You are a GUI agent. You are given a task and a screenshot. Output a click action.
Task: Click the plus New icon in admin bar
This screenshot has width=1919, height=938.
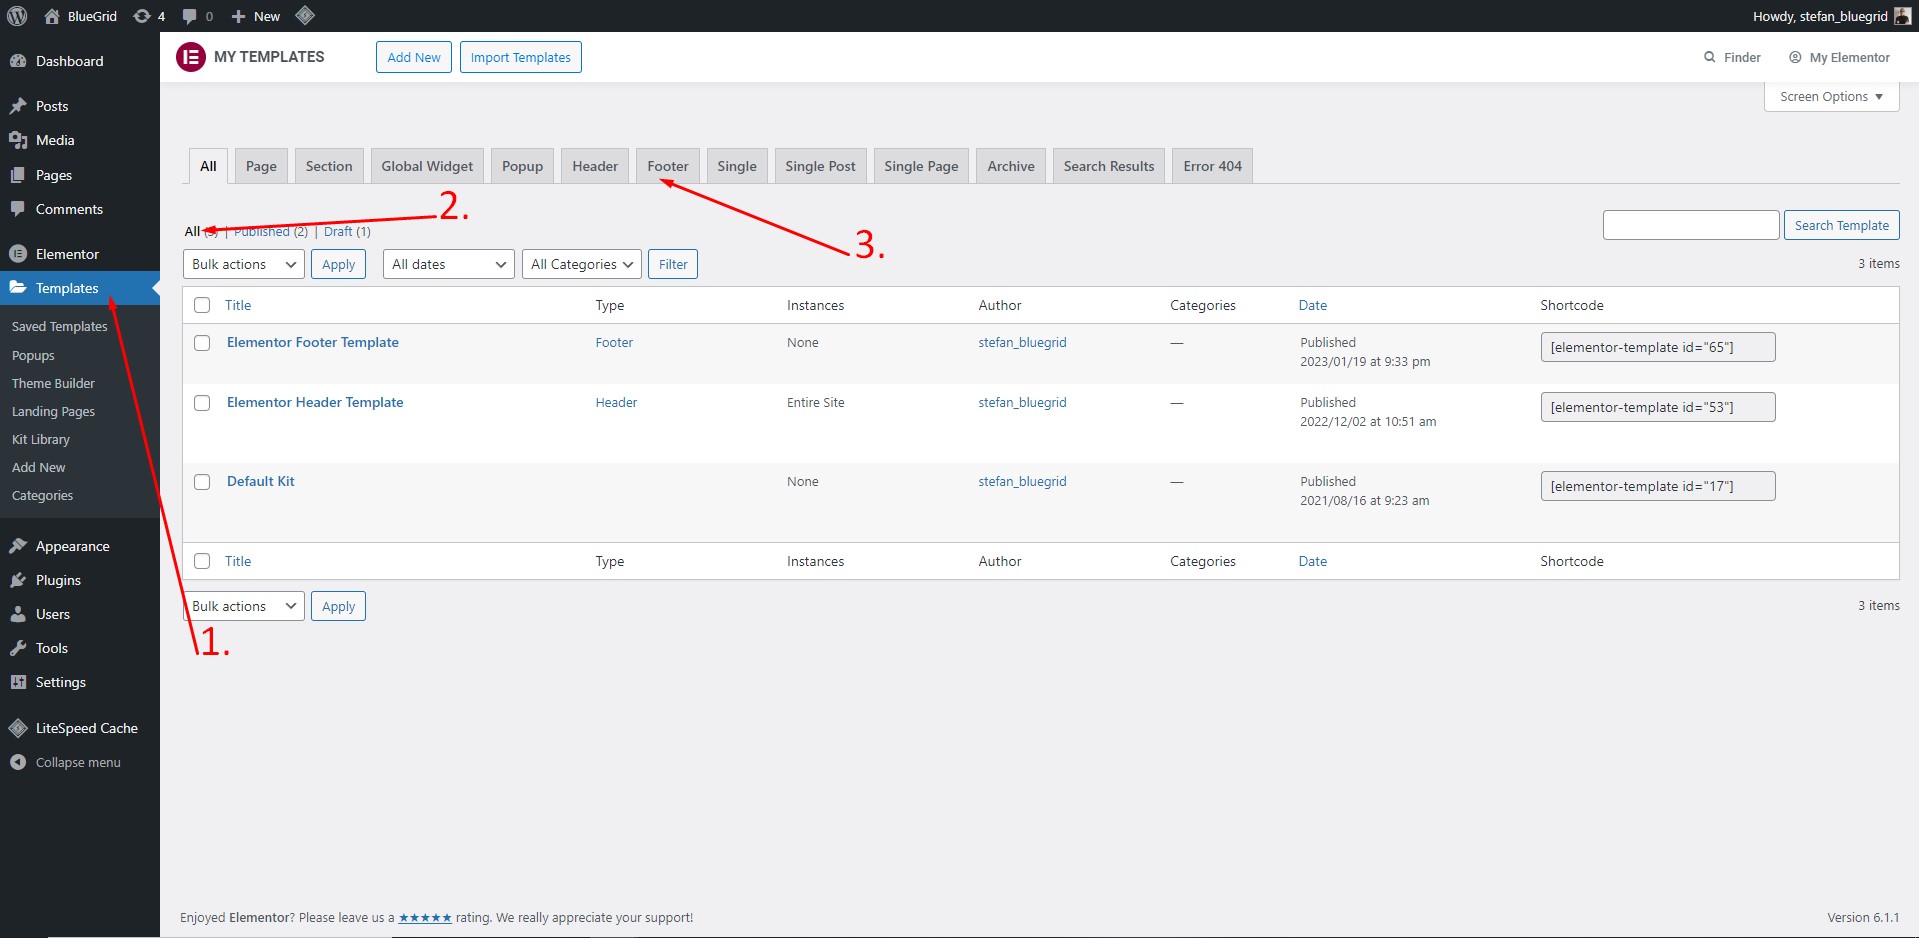point(238,16)
